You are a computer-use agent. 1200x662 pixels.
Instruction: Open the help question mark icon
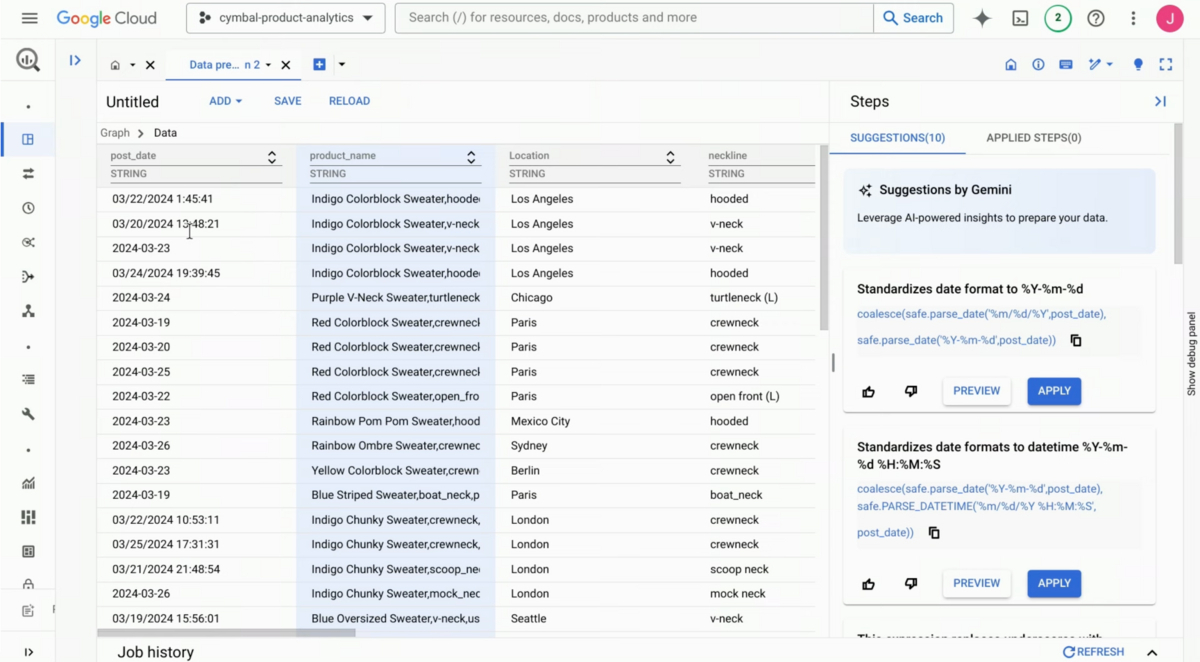[1096, 18]
